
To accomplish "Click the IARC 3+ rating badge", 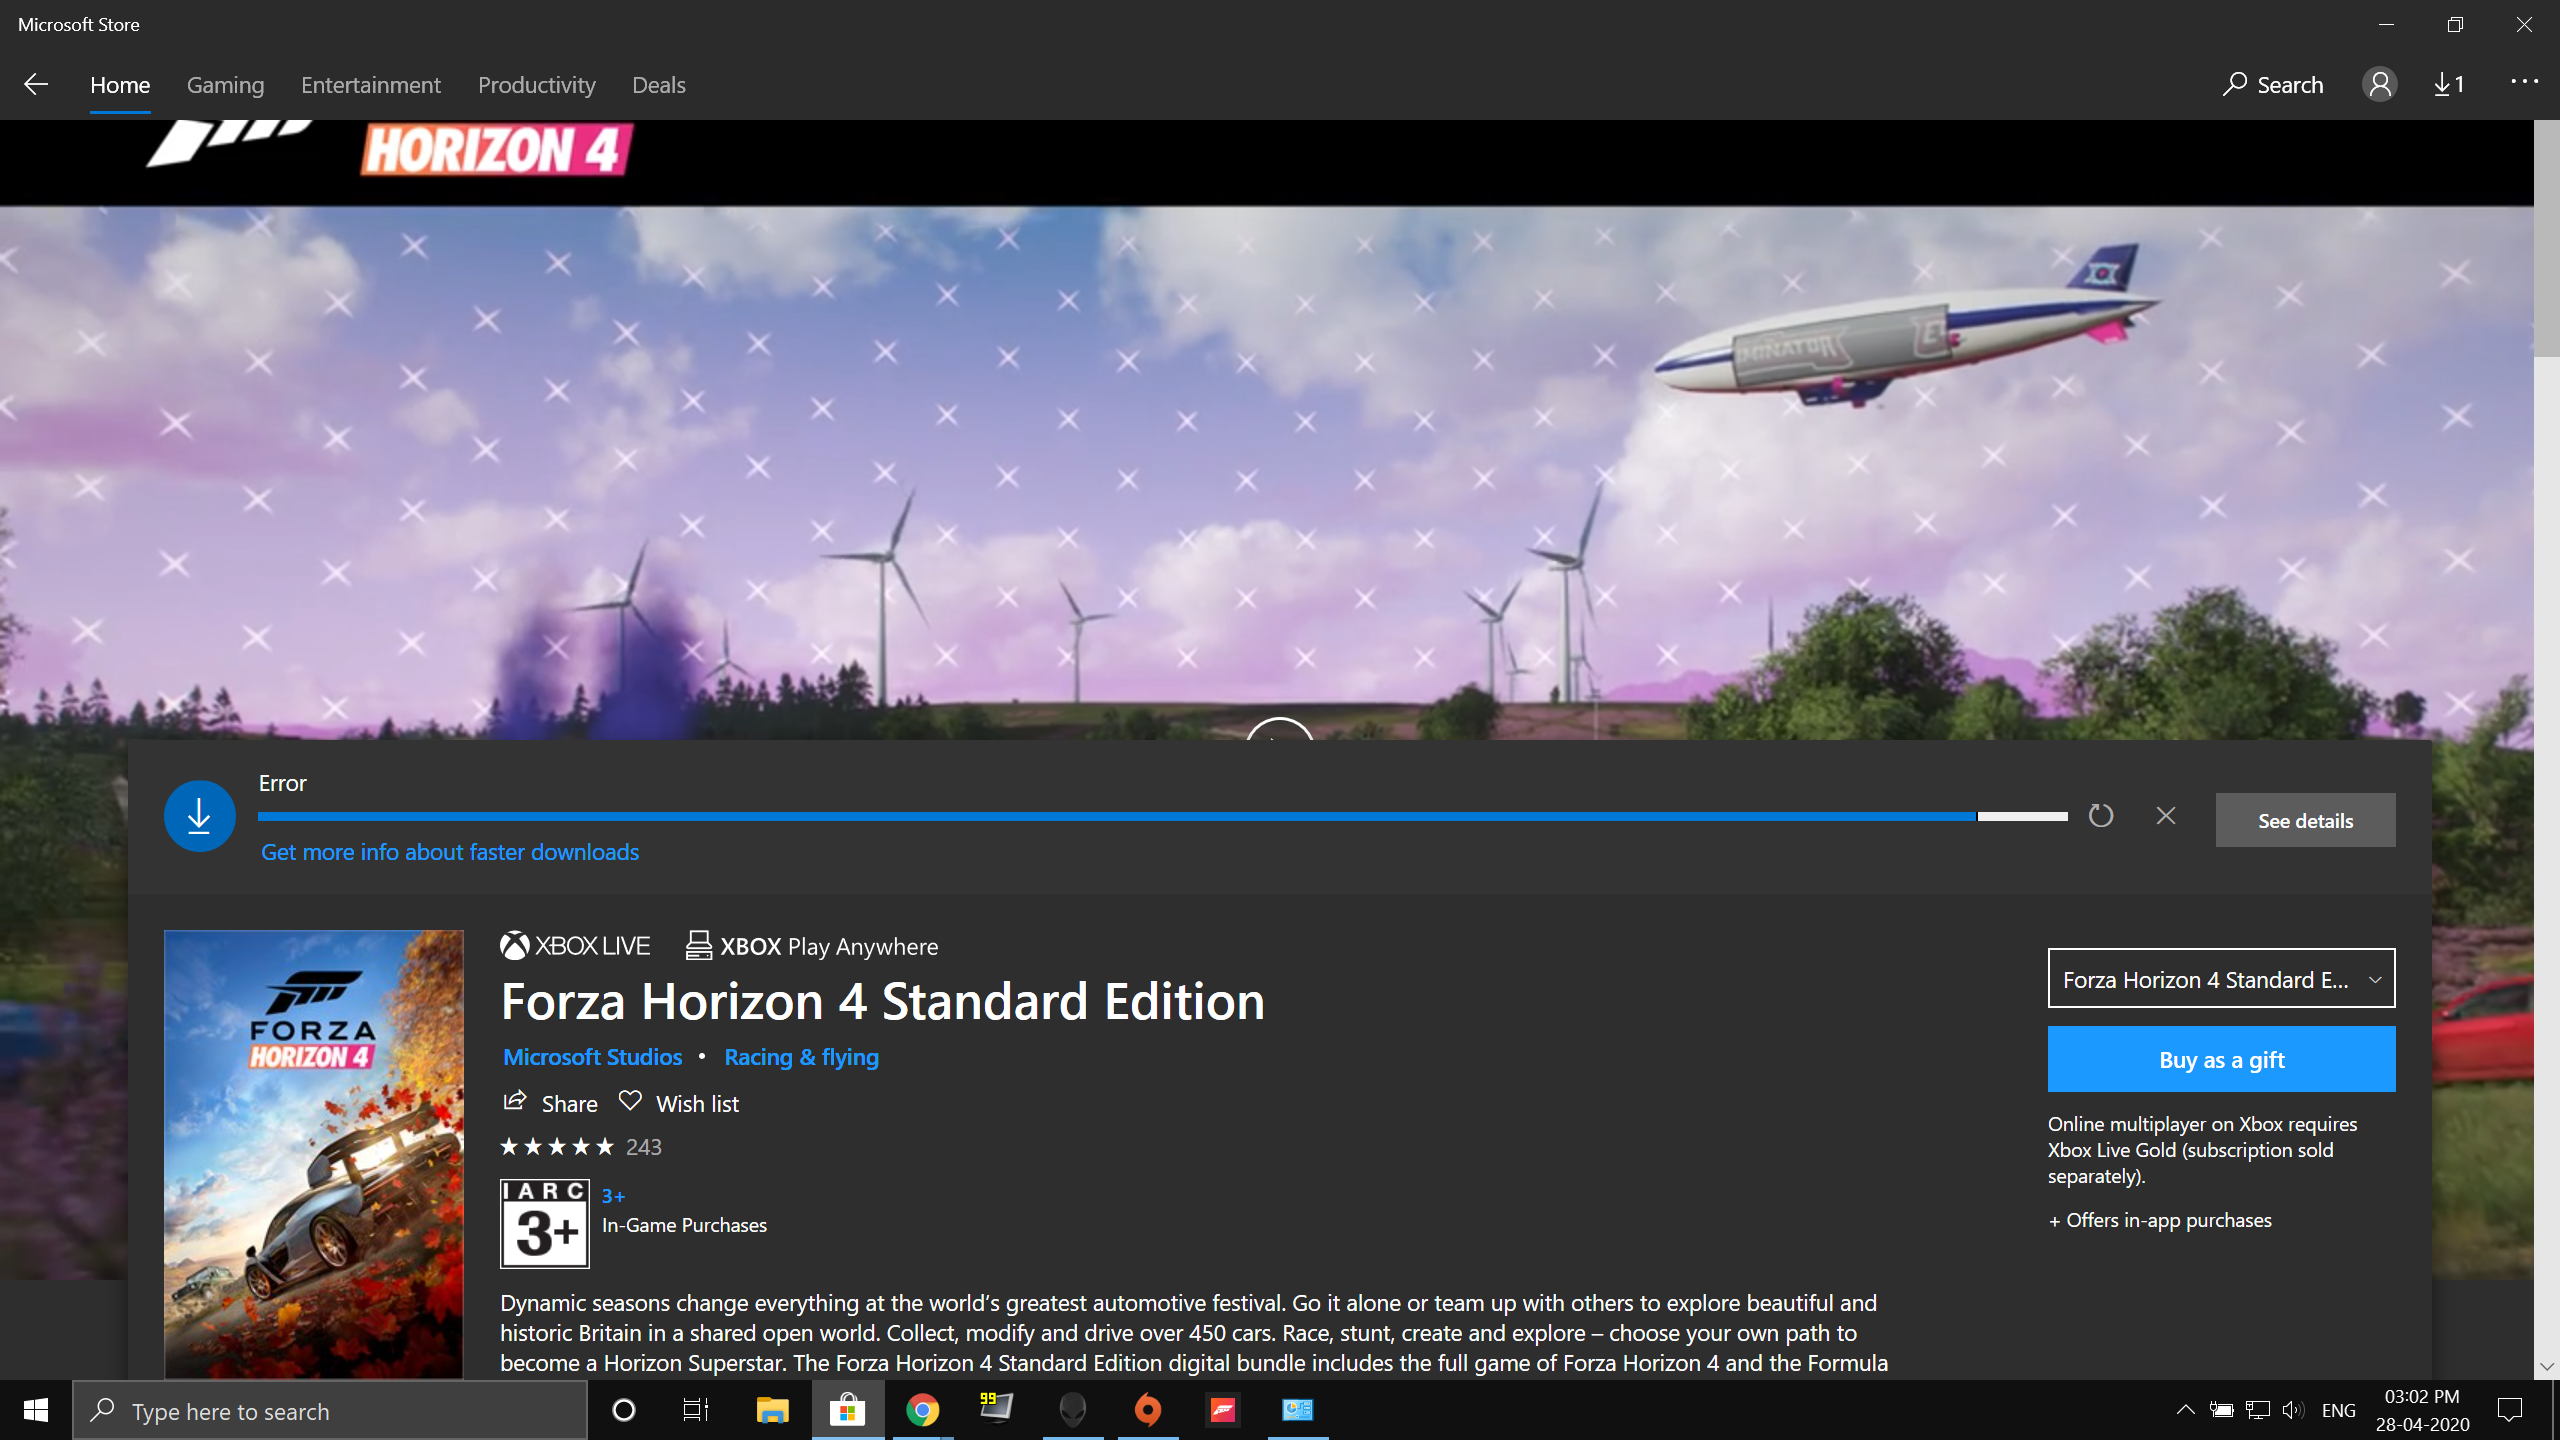I will (x=545, y=1224).
